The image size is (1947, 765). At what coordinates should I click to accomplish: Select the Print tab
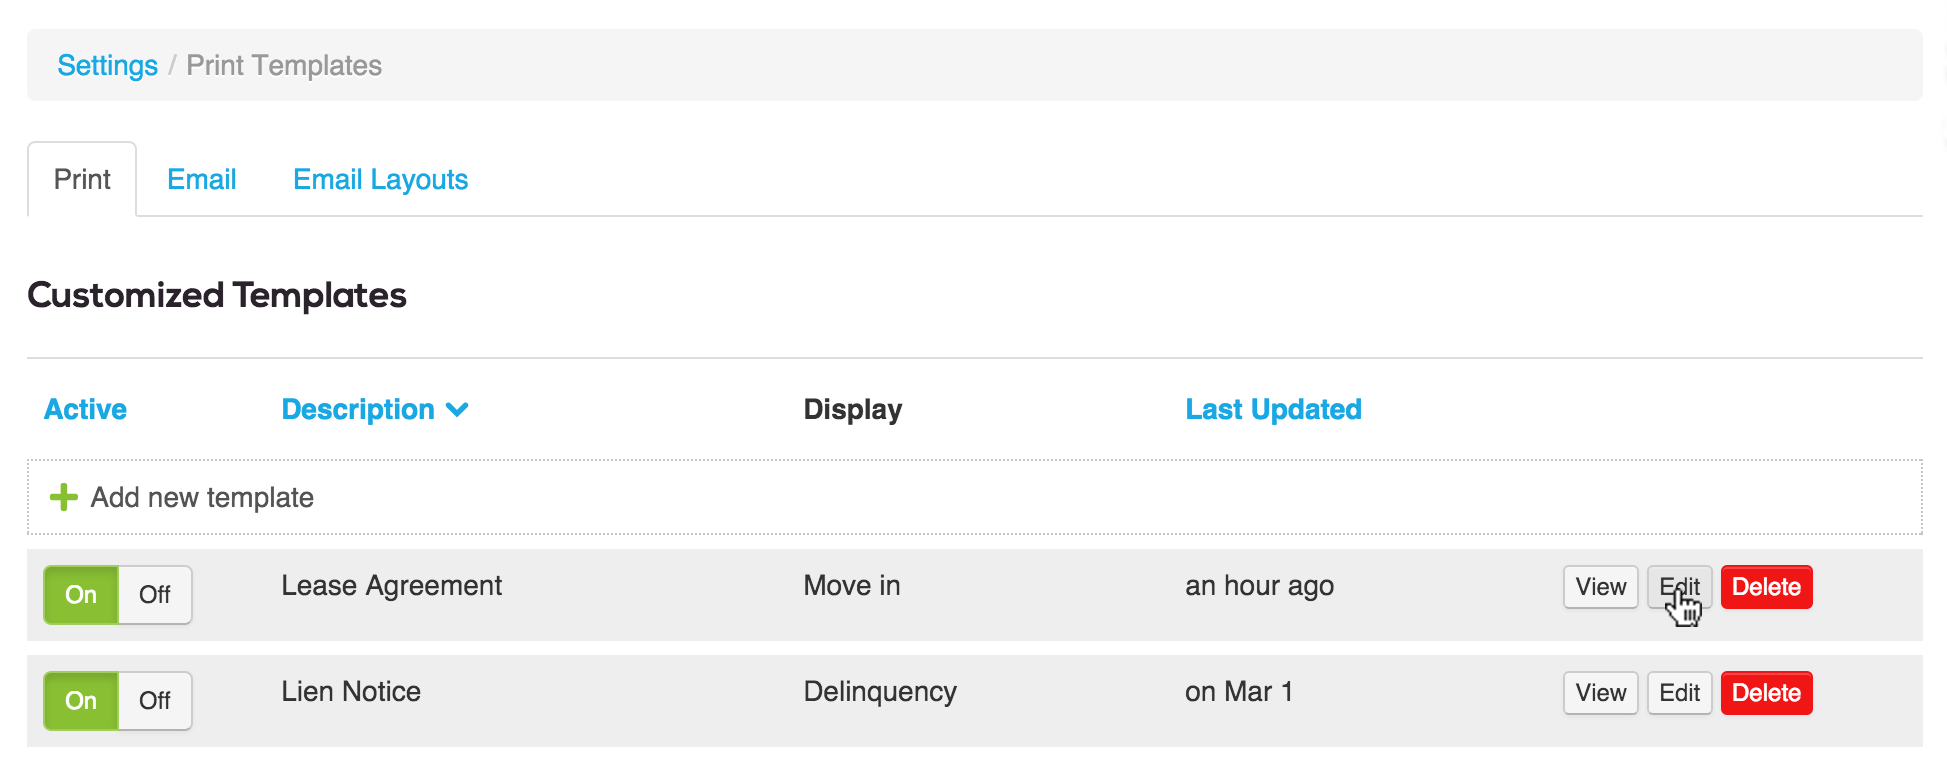(82, 180)
